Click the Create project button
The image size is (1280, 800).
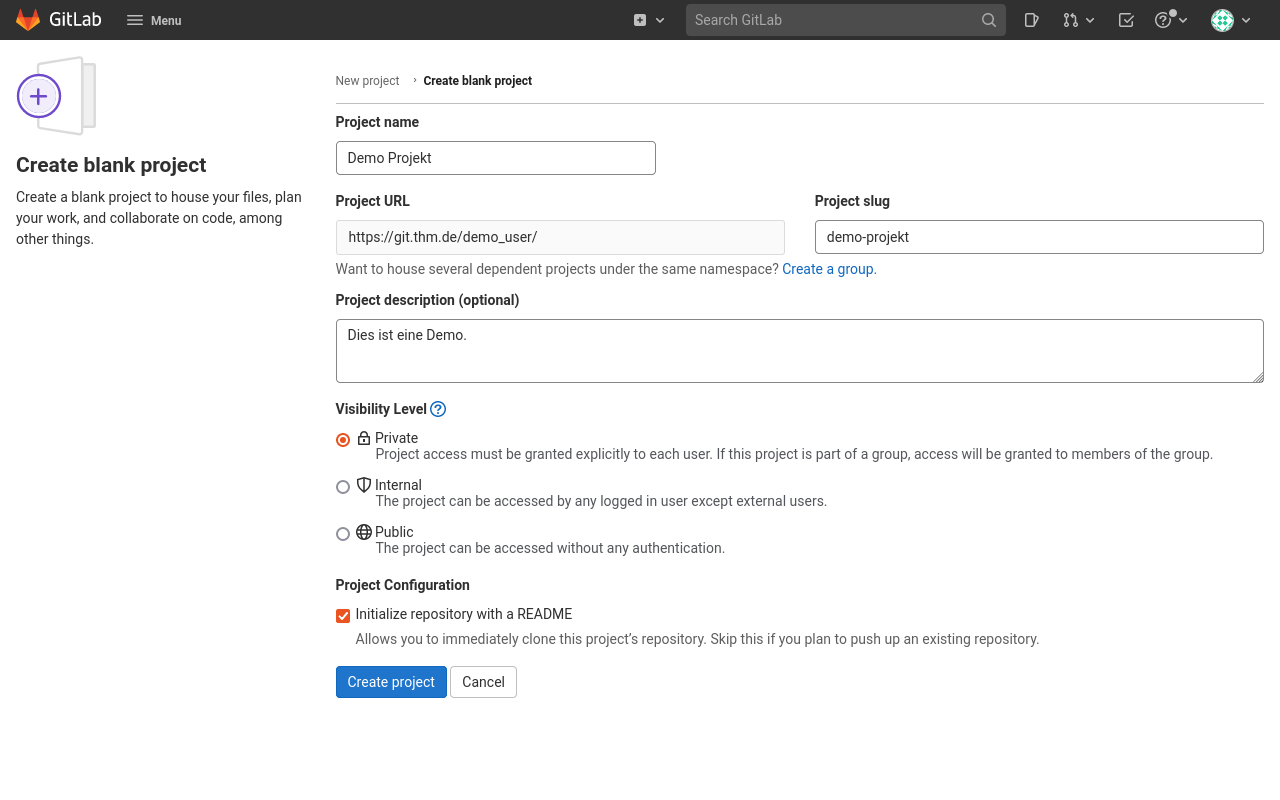(391, 682)
